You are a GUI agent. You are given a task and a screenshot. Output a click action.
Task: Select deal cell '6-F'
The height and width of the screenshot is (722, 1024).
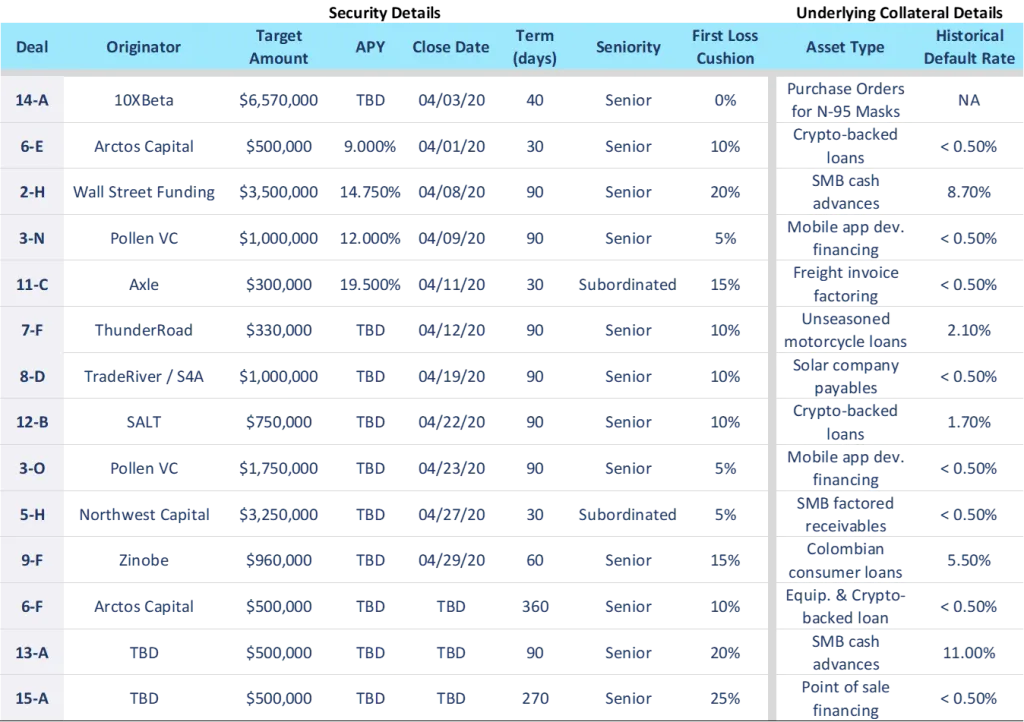click(32, 606)
